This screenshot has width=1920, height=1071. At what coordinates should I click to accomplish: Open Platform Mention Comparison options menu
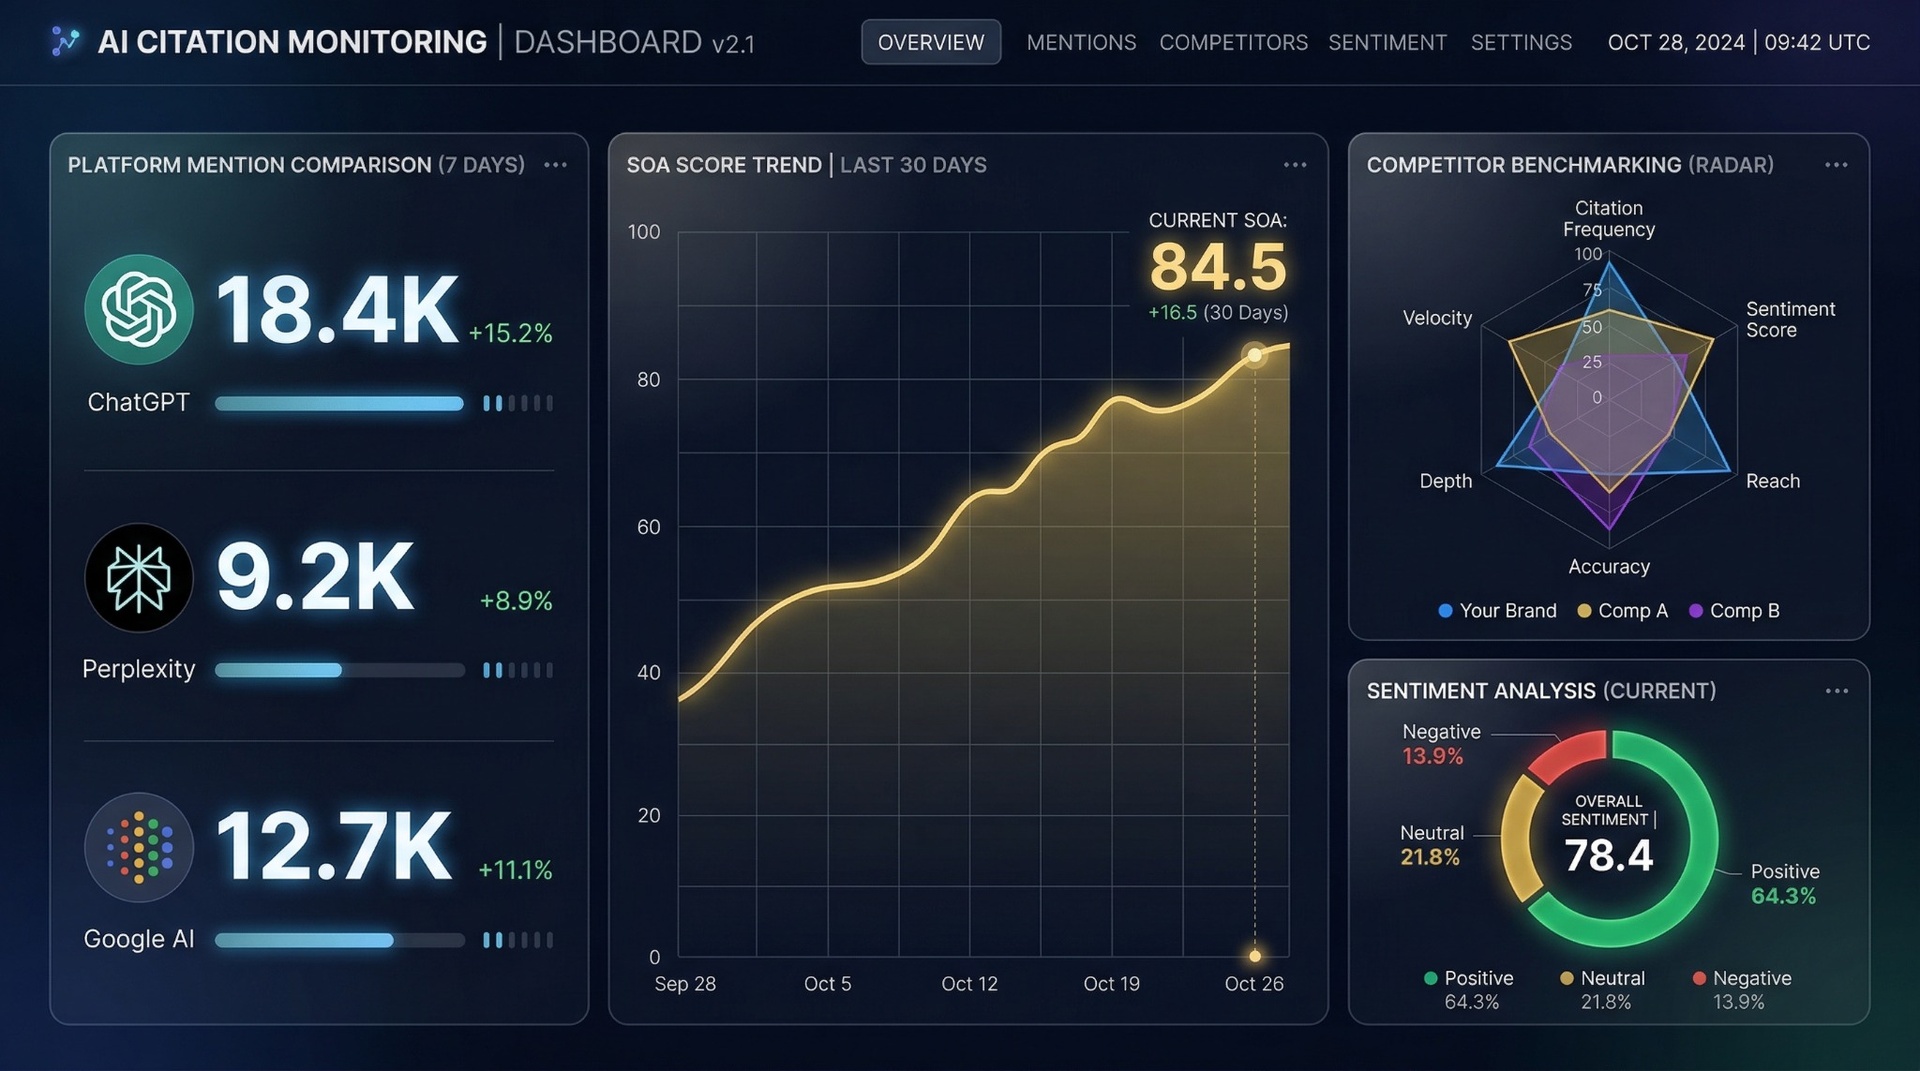coord(555,165)
